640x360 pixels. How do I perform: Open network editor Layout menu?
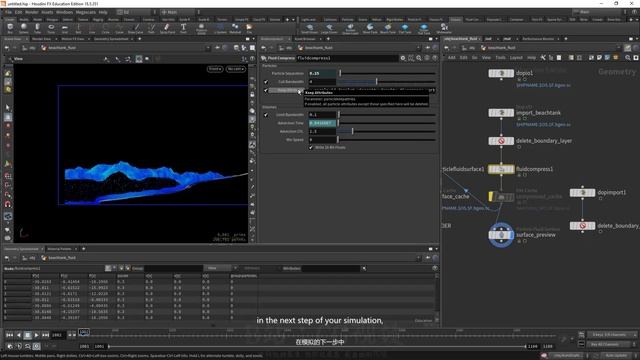[516, 58]
